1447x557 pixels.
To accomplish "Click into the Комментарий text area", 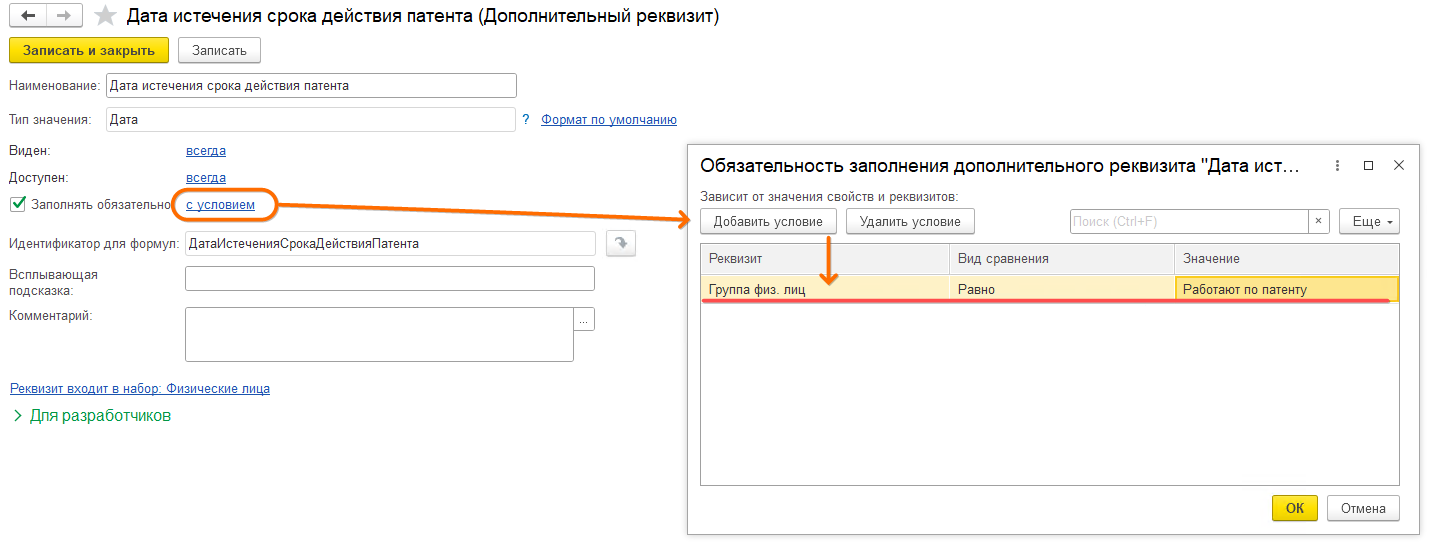I will point(379,334).
